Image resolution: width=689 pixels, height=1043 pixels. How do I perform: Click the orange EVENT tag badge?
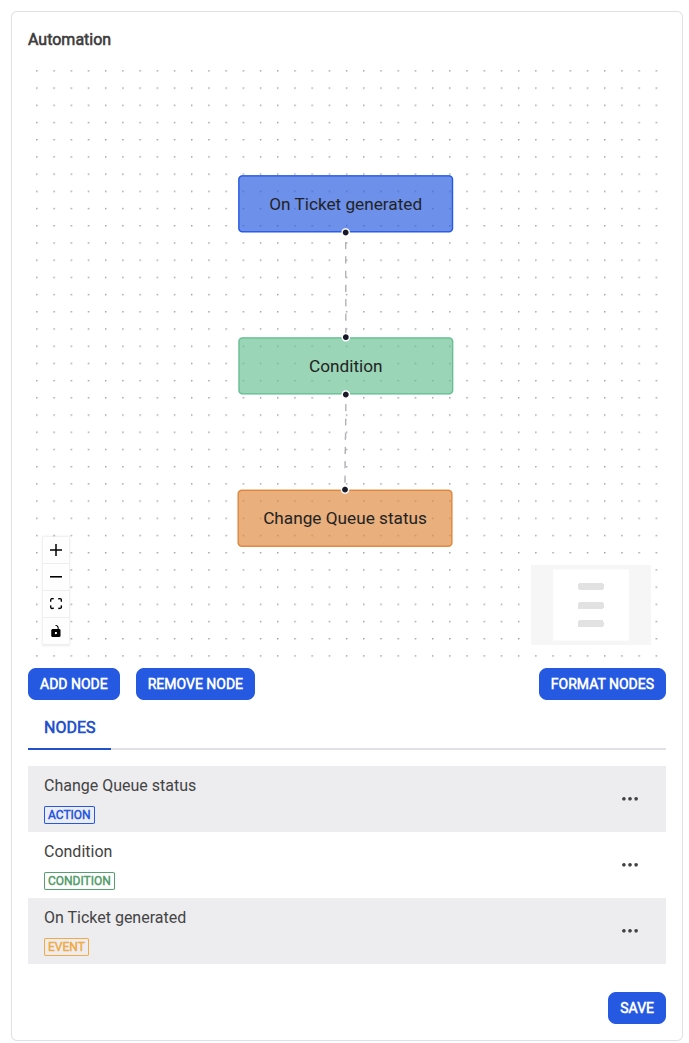(x=66, y=947)
